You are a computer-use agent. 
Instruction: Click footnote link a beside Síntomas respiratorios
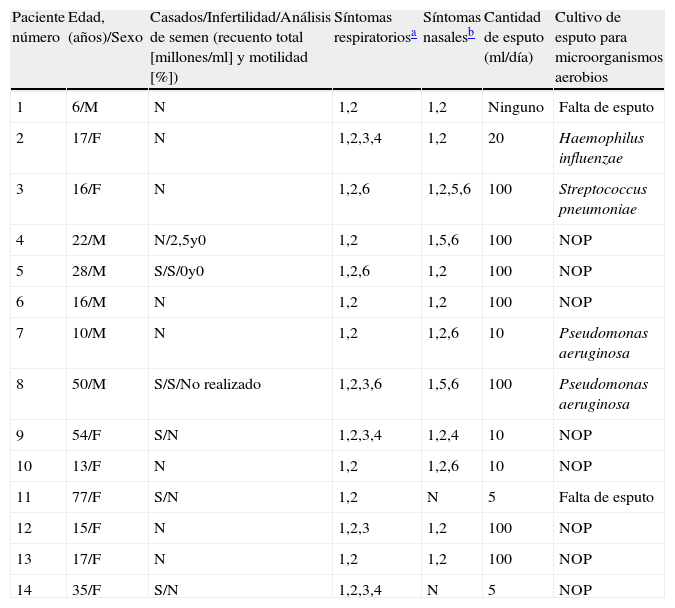(413, 35)
